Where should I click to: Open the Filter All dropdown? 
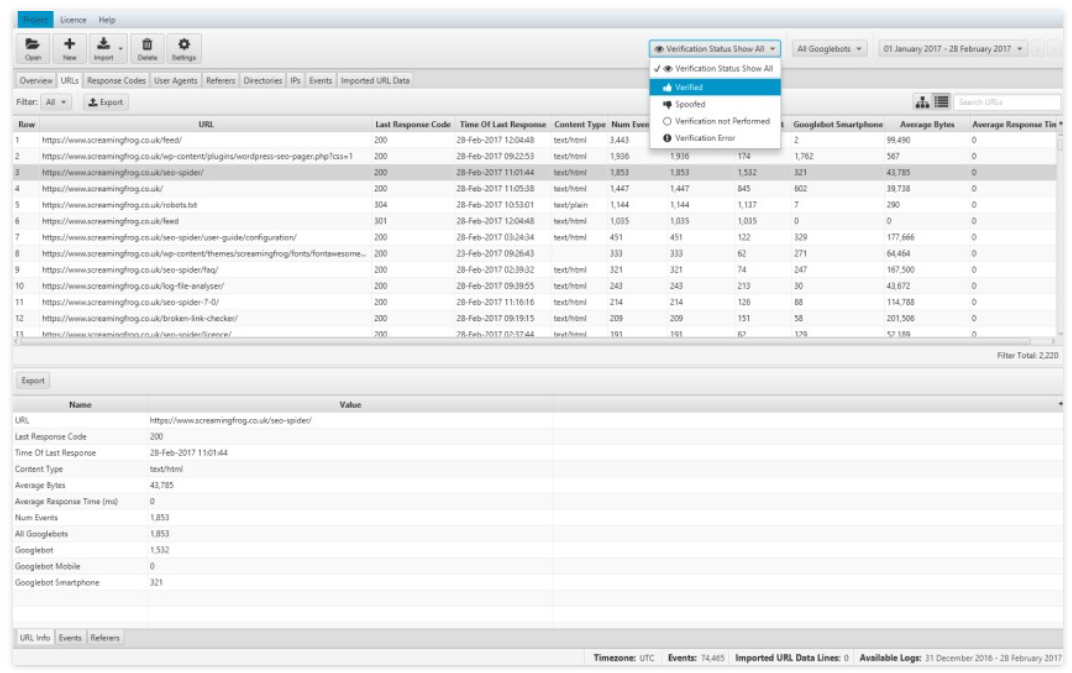coord(55,102)
